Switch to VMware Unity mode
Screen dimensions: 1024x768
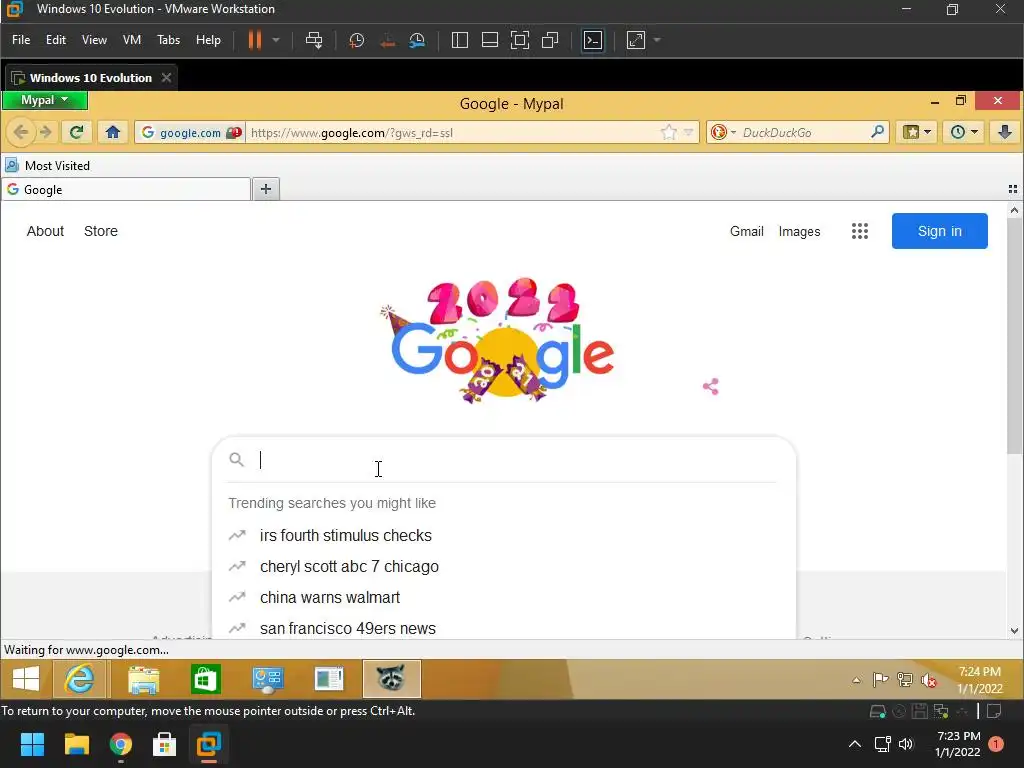[550, 40]
